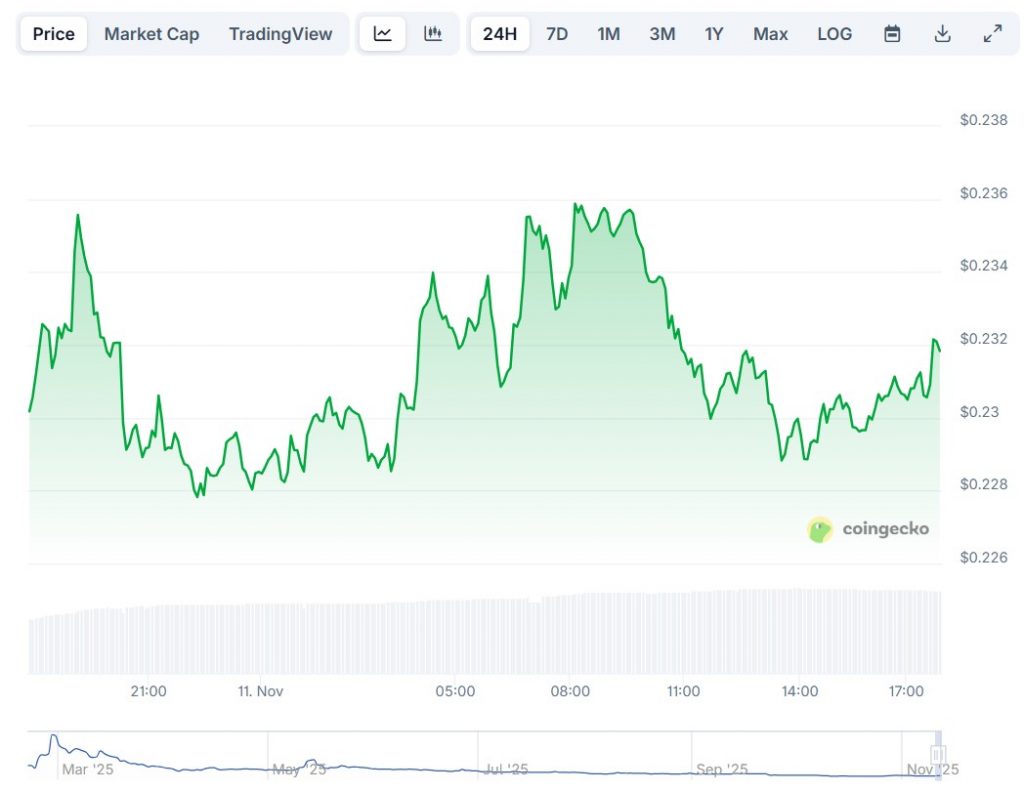The width and height of the screenshot is (1024, 791).
Task: Select the 24H time range
Action: (499, 34)
